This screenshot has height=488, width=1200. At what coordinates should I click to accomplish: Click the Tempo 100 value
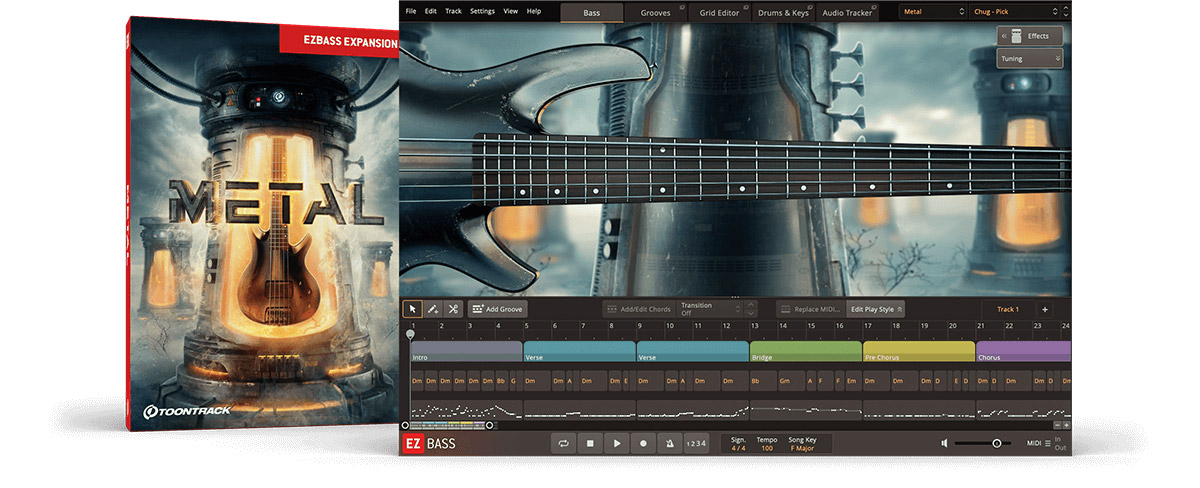pos(767,448)
